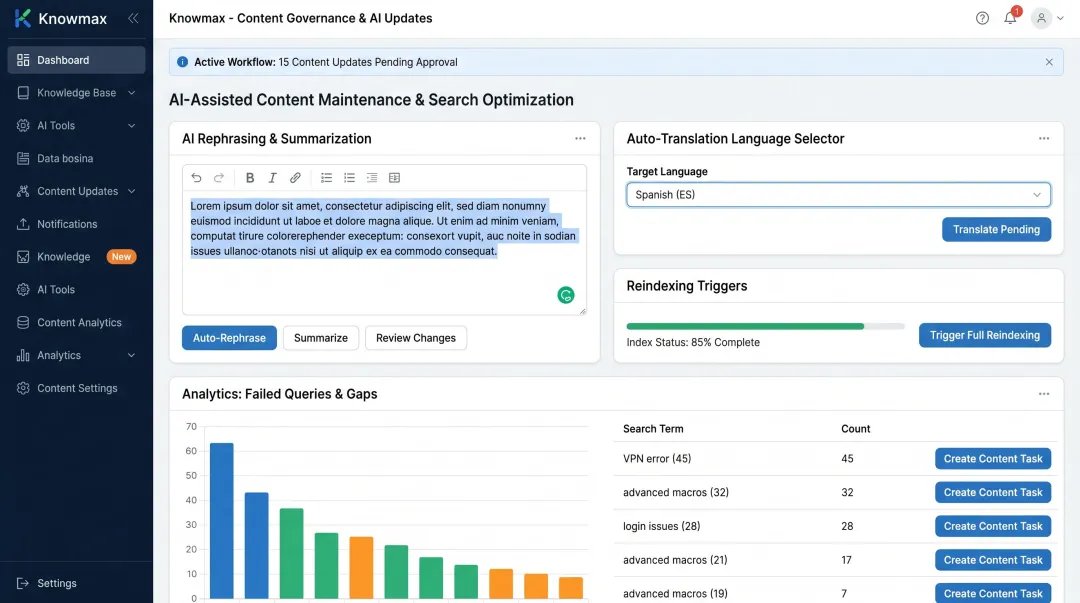Open user profile avatar icon

click(x=1041, y=19)
